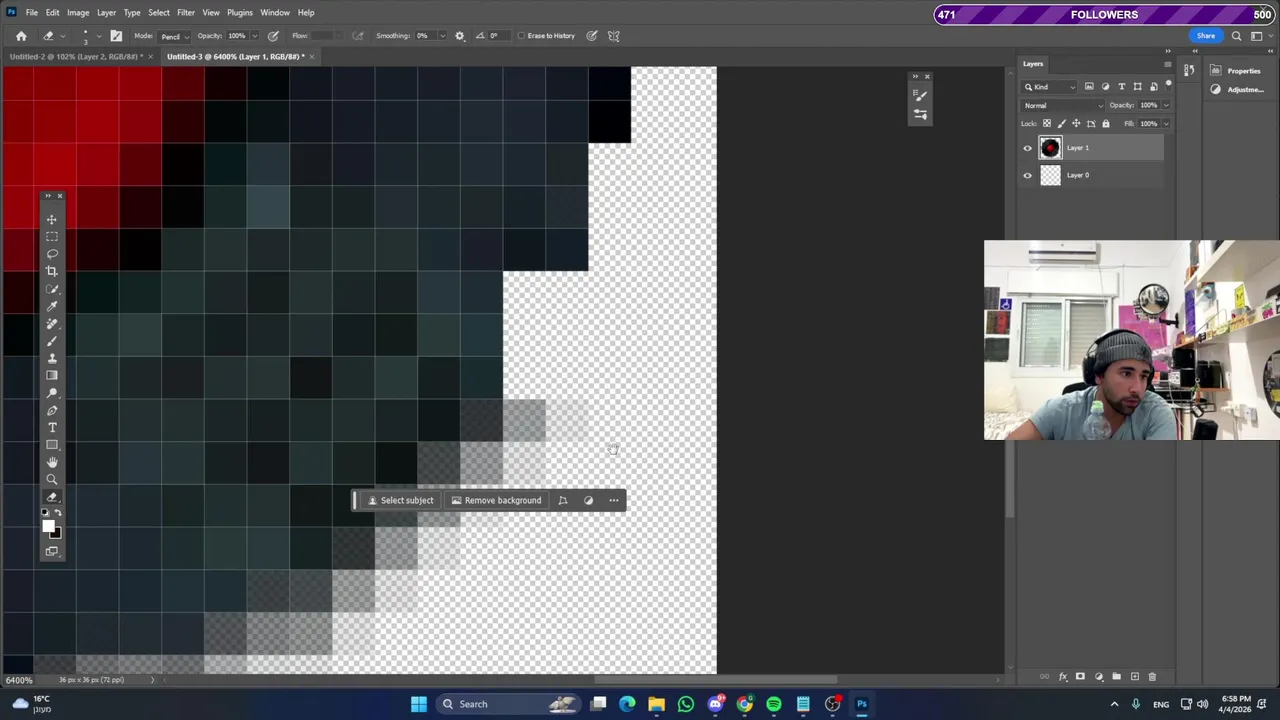Select the Spot Healing Brush tool

pyautogui.click(x=52, y=323)
